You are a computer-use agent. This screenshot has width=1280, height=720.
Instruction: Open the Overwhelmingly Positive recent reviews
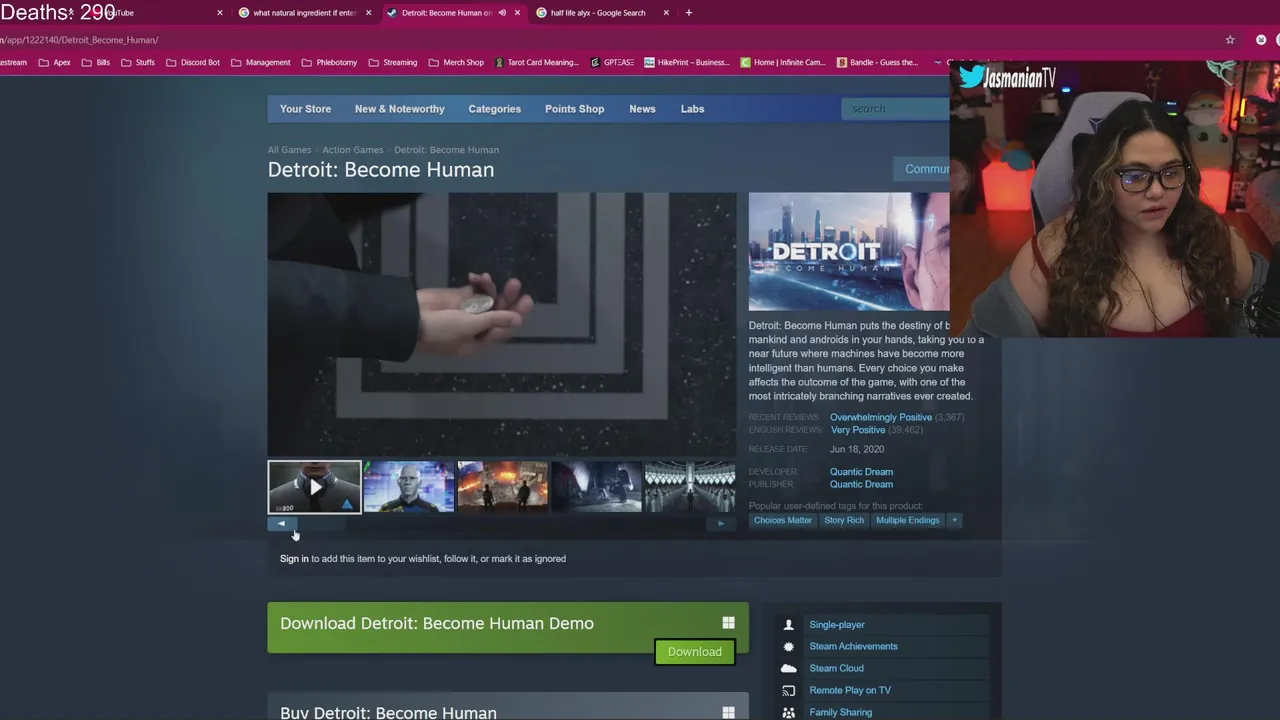(x=880, y=417)
